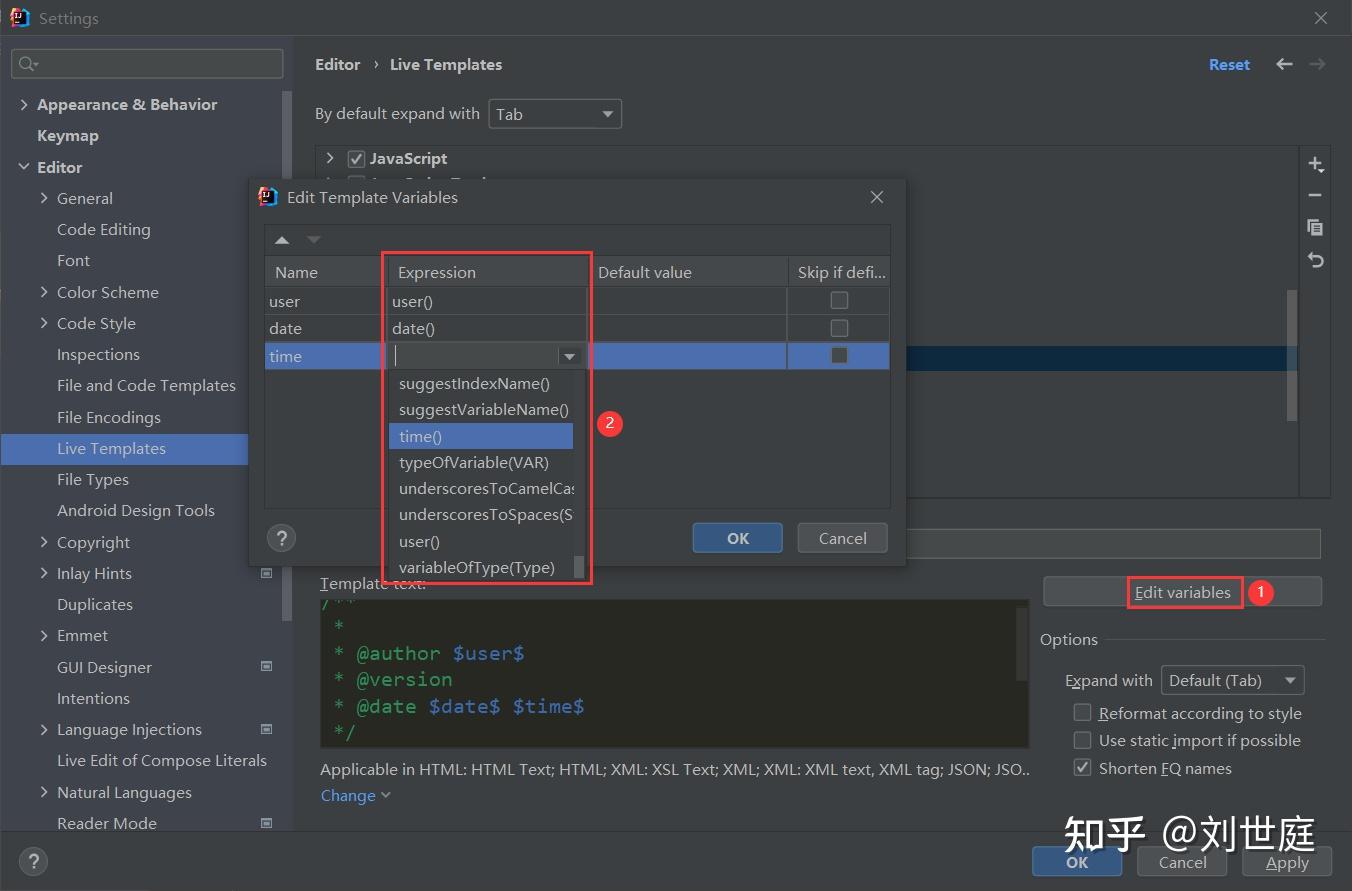Move variable up with the up triangle

[x=282, y=240]
